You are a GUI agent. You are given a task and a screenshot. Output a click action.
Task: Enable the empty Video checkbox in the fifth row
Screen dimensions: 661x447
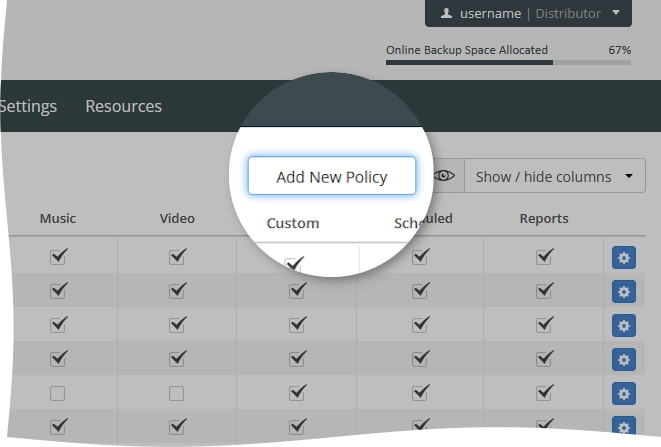(177, 393)
